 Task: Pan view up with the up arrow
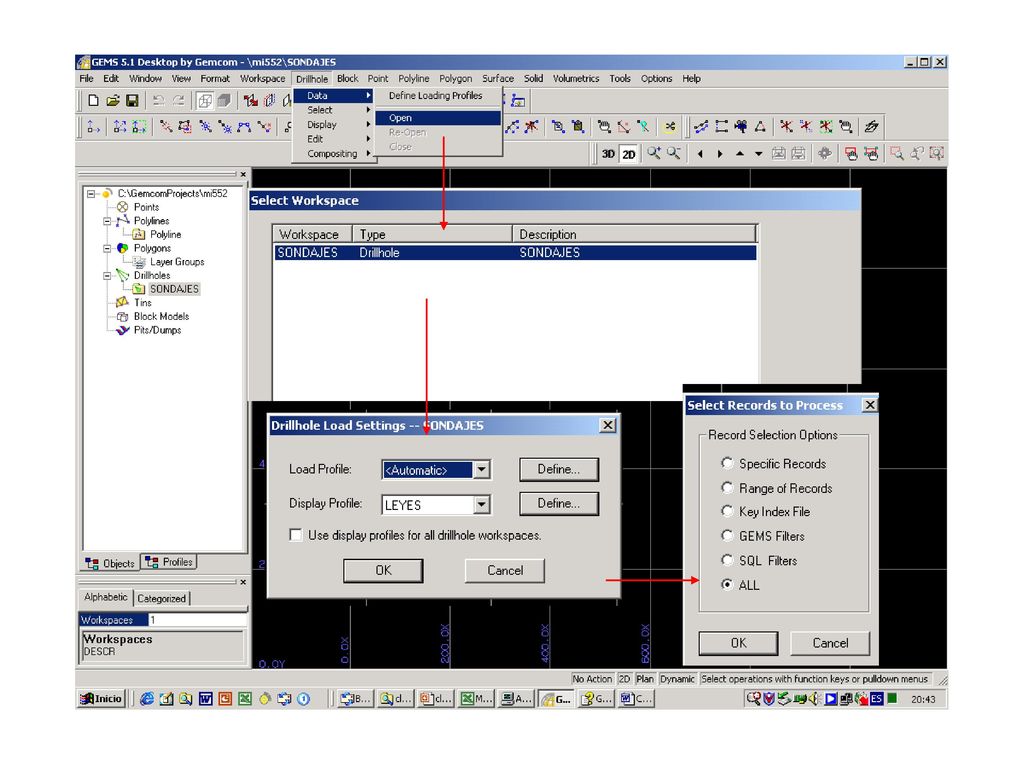pos(739,154)
